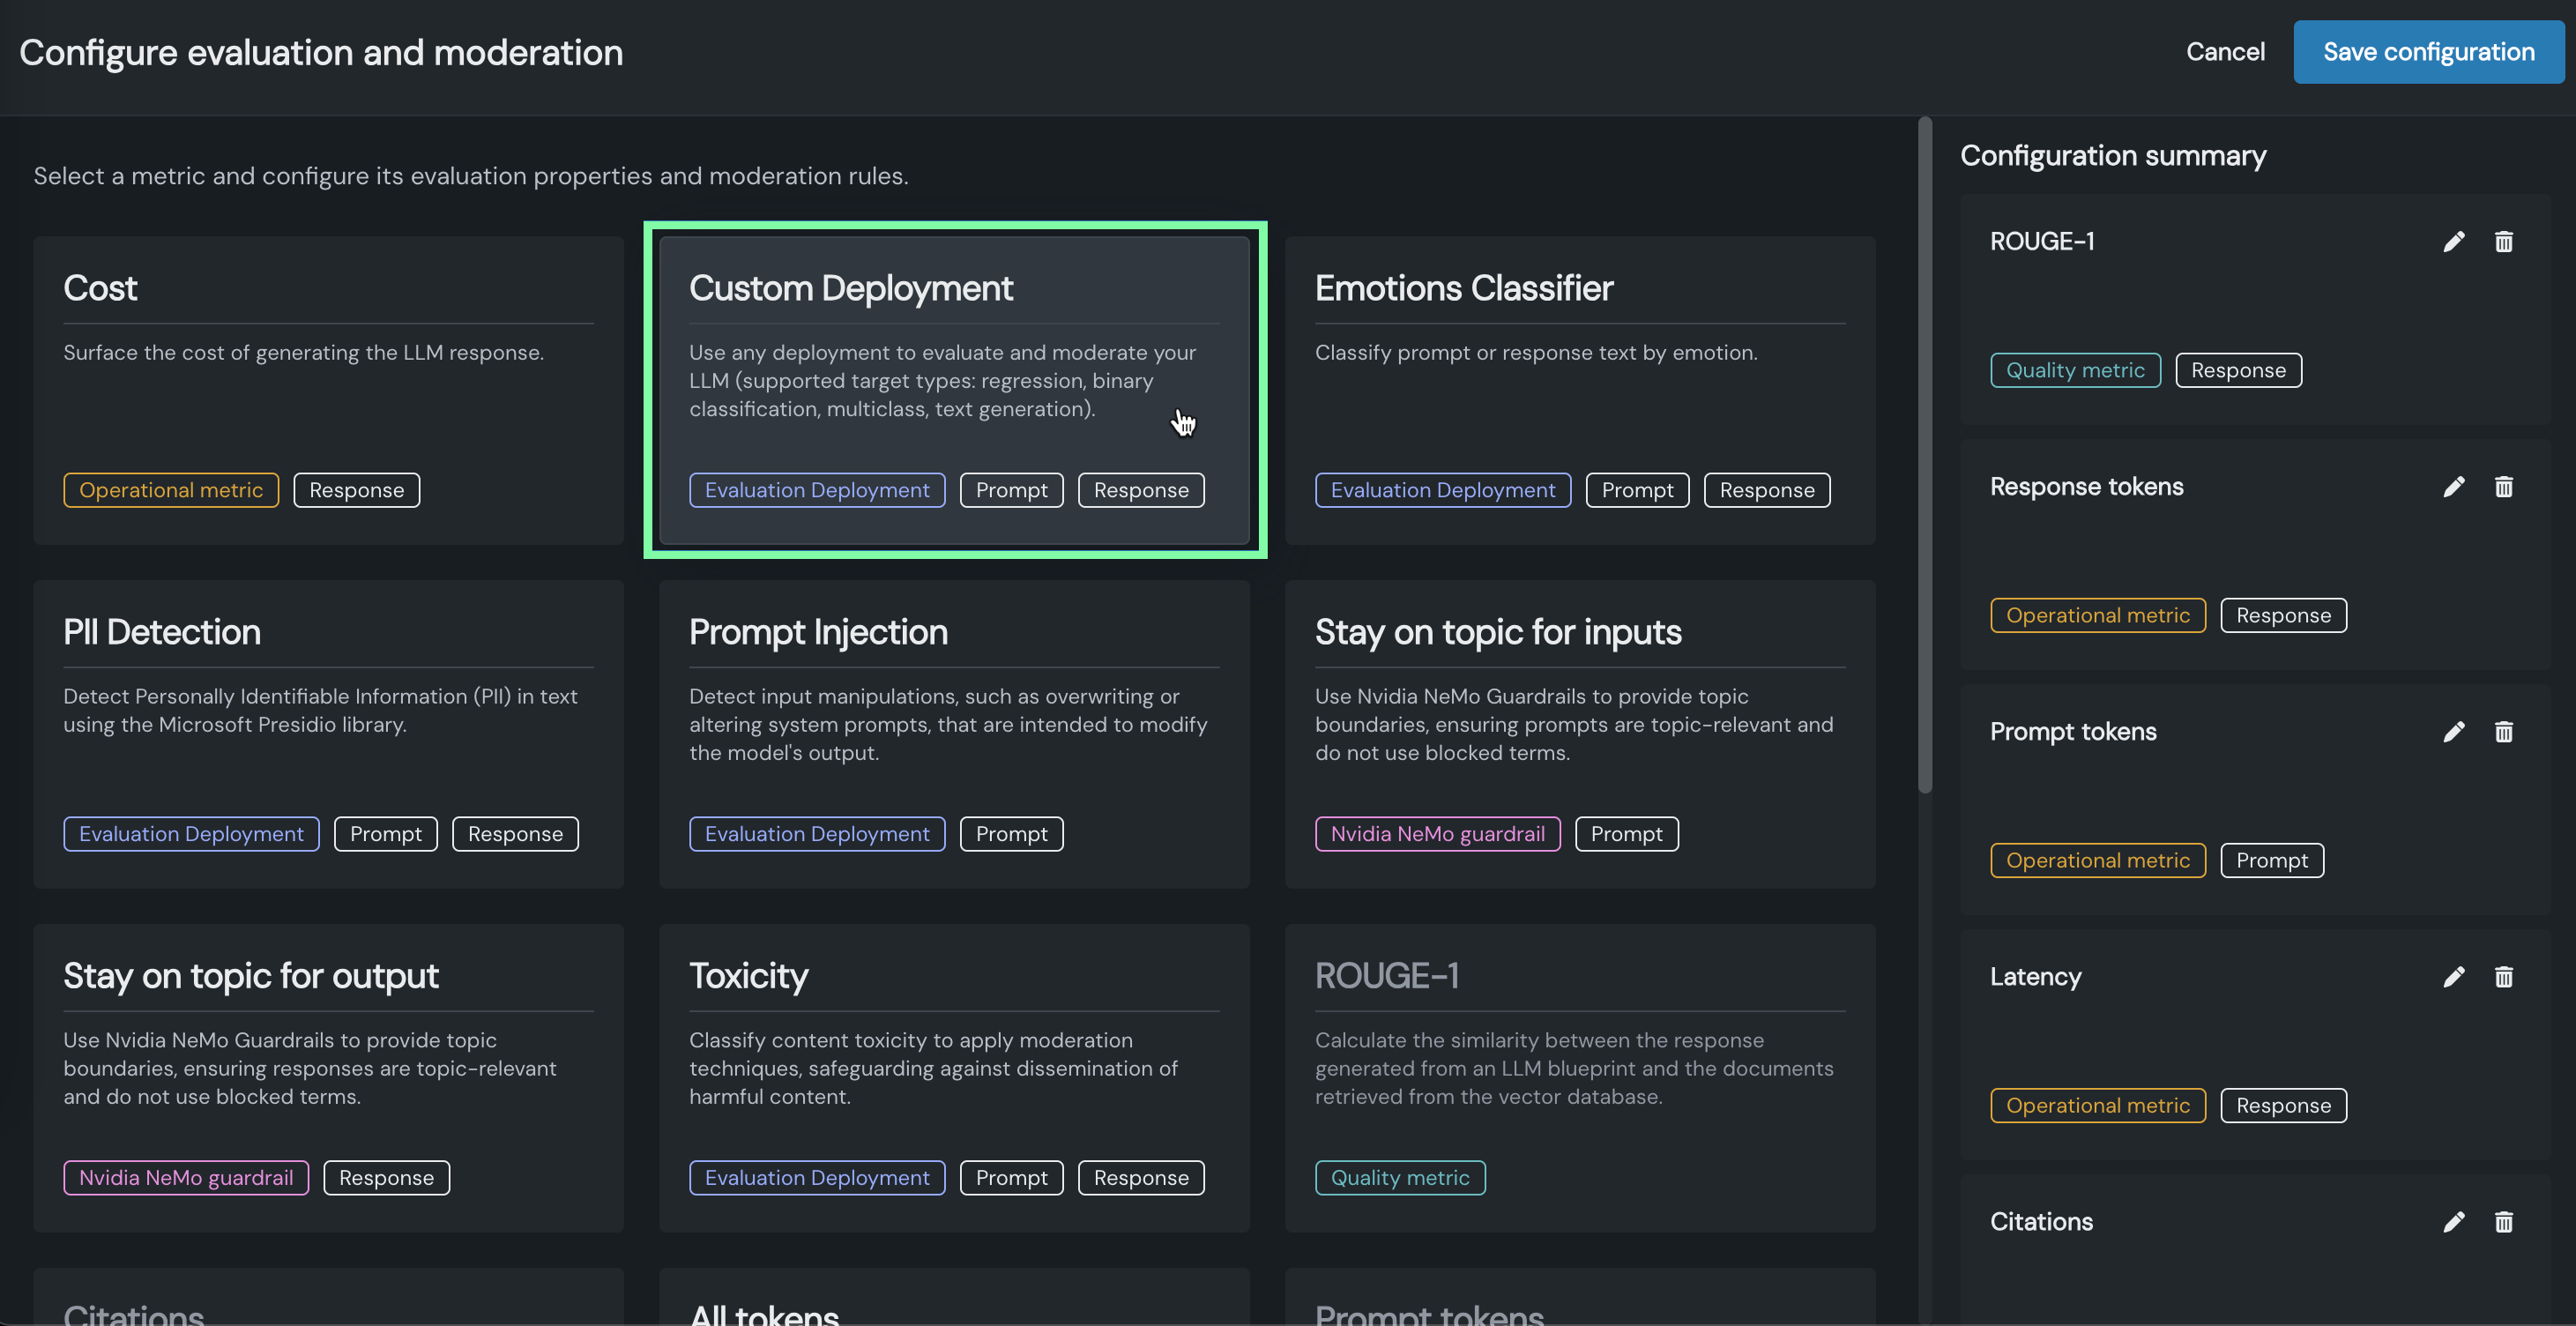Click pencil icon next to Citations

click(x=2453, y=1222)
